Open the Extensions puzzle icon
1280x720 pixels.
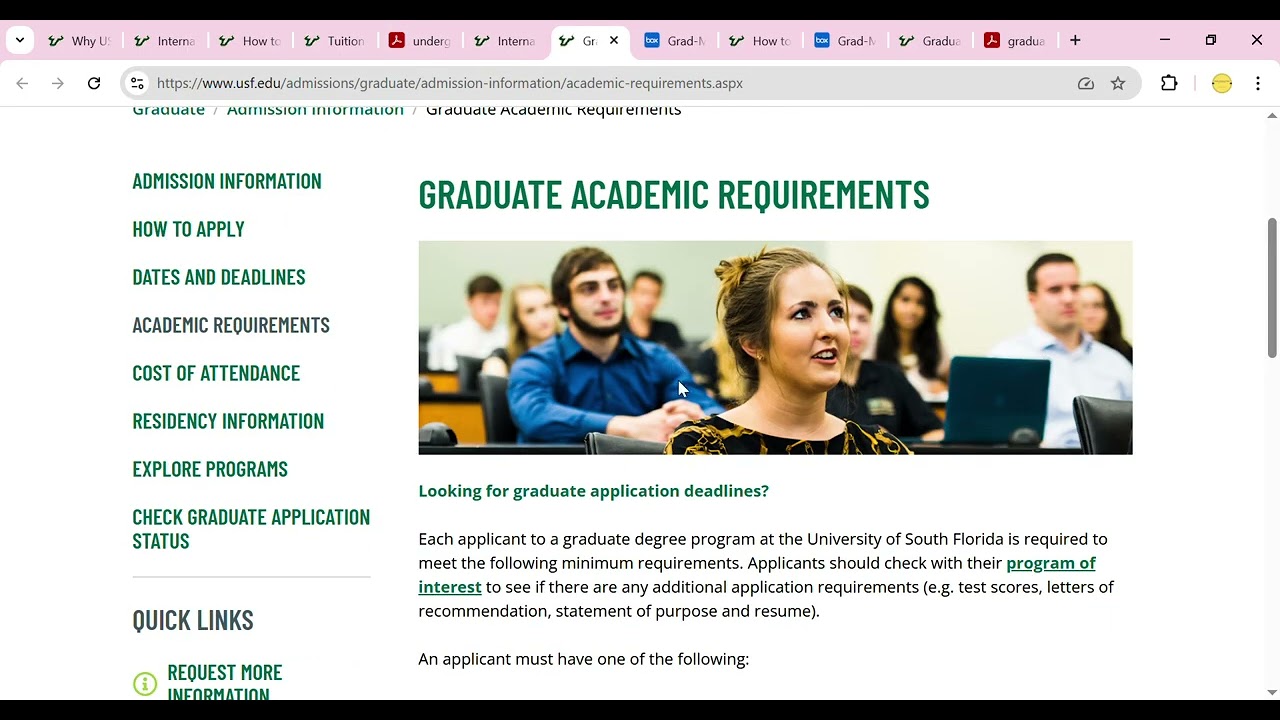tap(1169, 84)
